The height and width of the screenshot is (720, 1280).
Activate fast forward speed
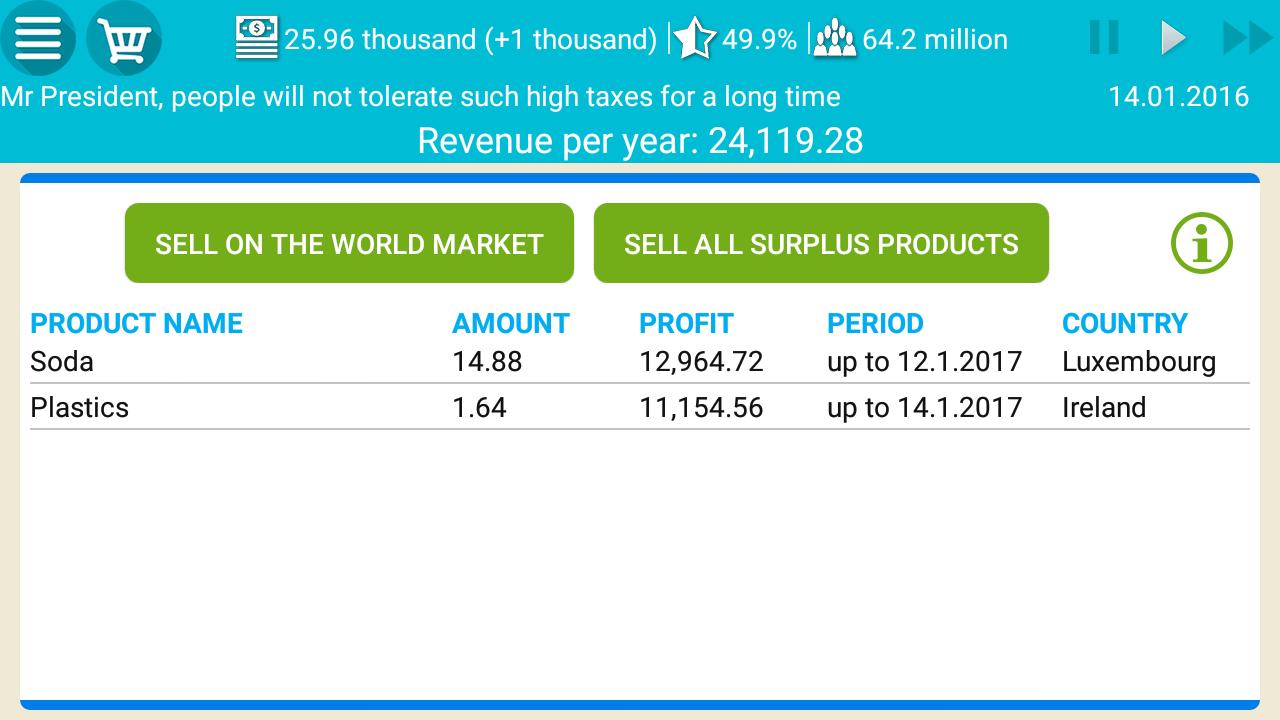1246,38
